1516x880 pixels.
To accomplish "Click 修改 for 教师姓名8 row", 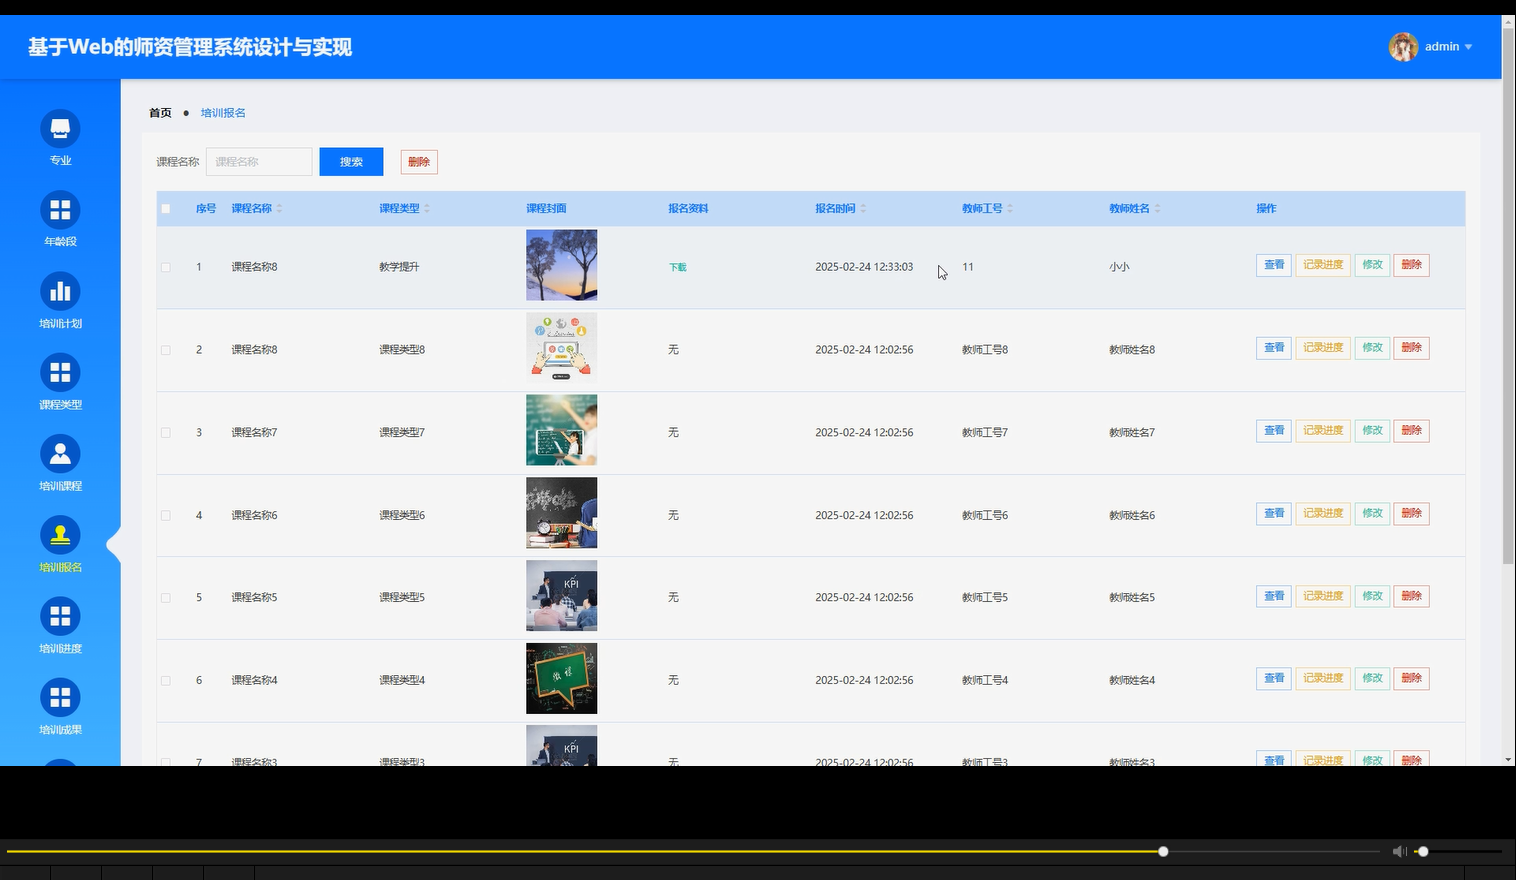I will pos(1372,348).
